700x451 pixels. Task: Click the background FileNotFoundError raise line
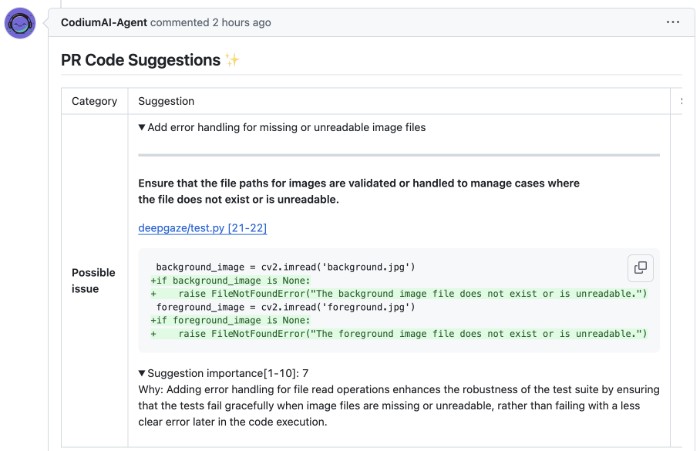pyautogui.click(x=399, y=294)
